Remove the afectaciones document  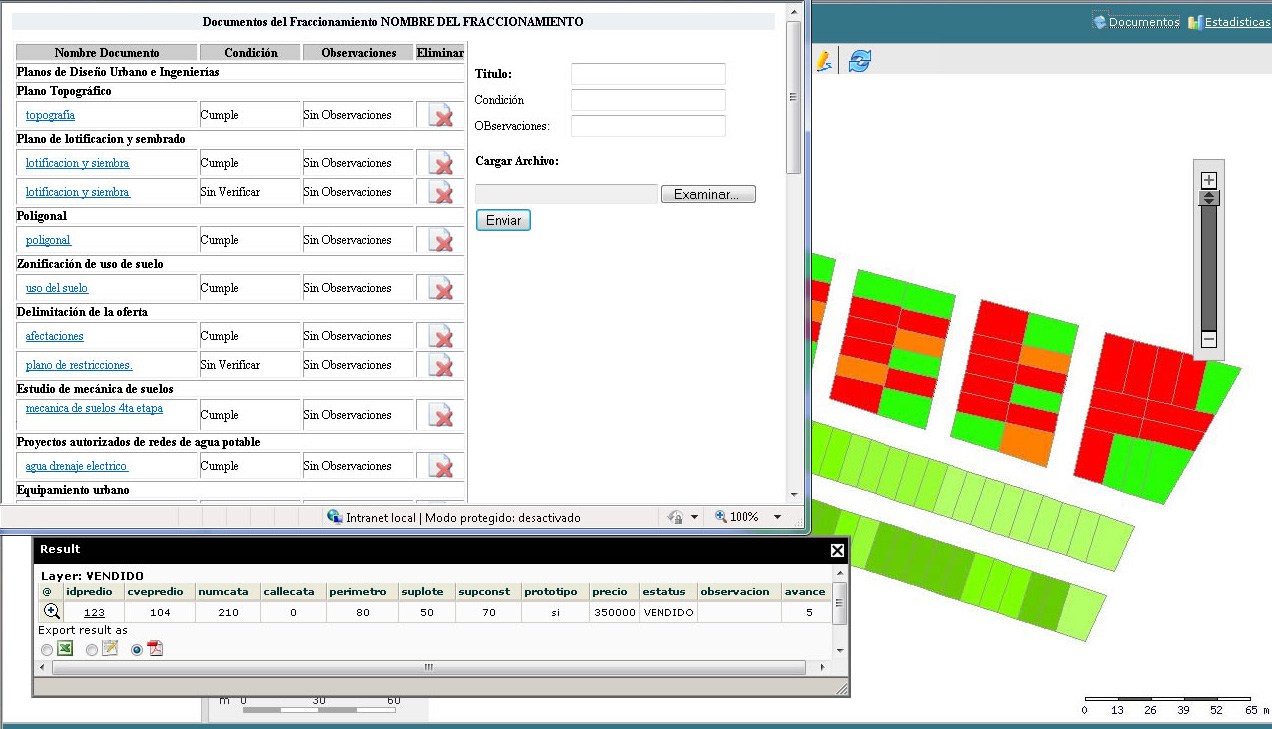click(440, 336)
